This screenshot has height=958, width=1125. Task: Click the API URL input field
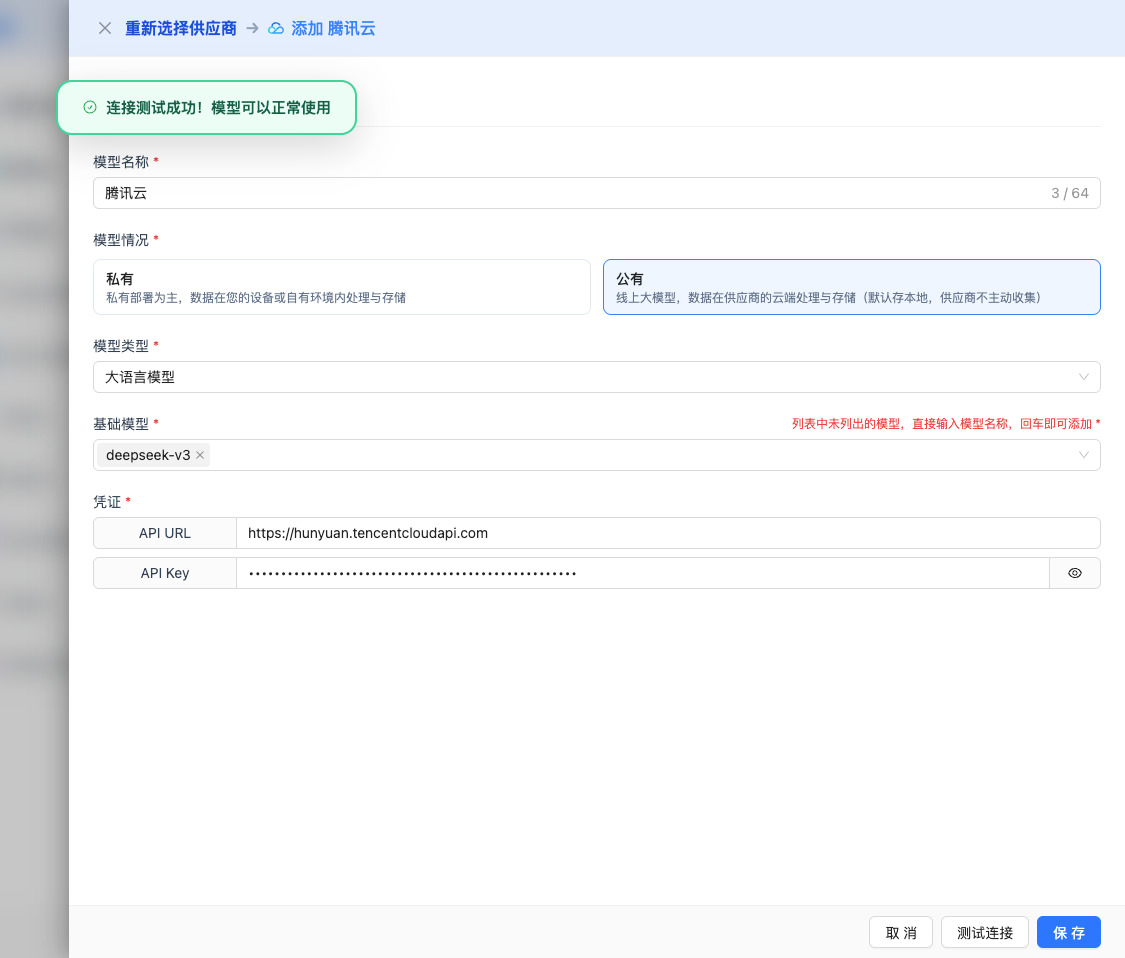click(667, 533)
